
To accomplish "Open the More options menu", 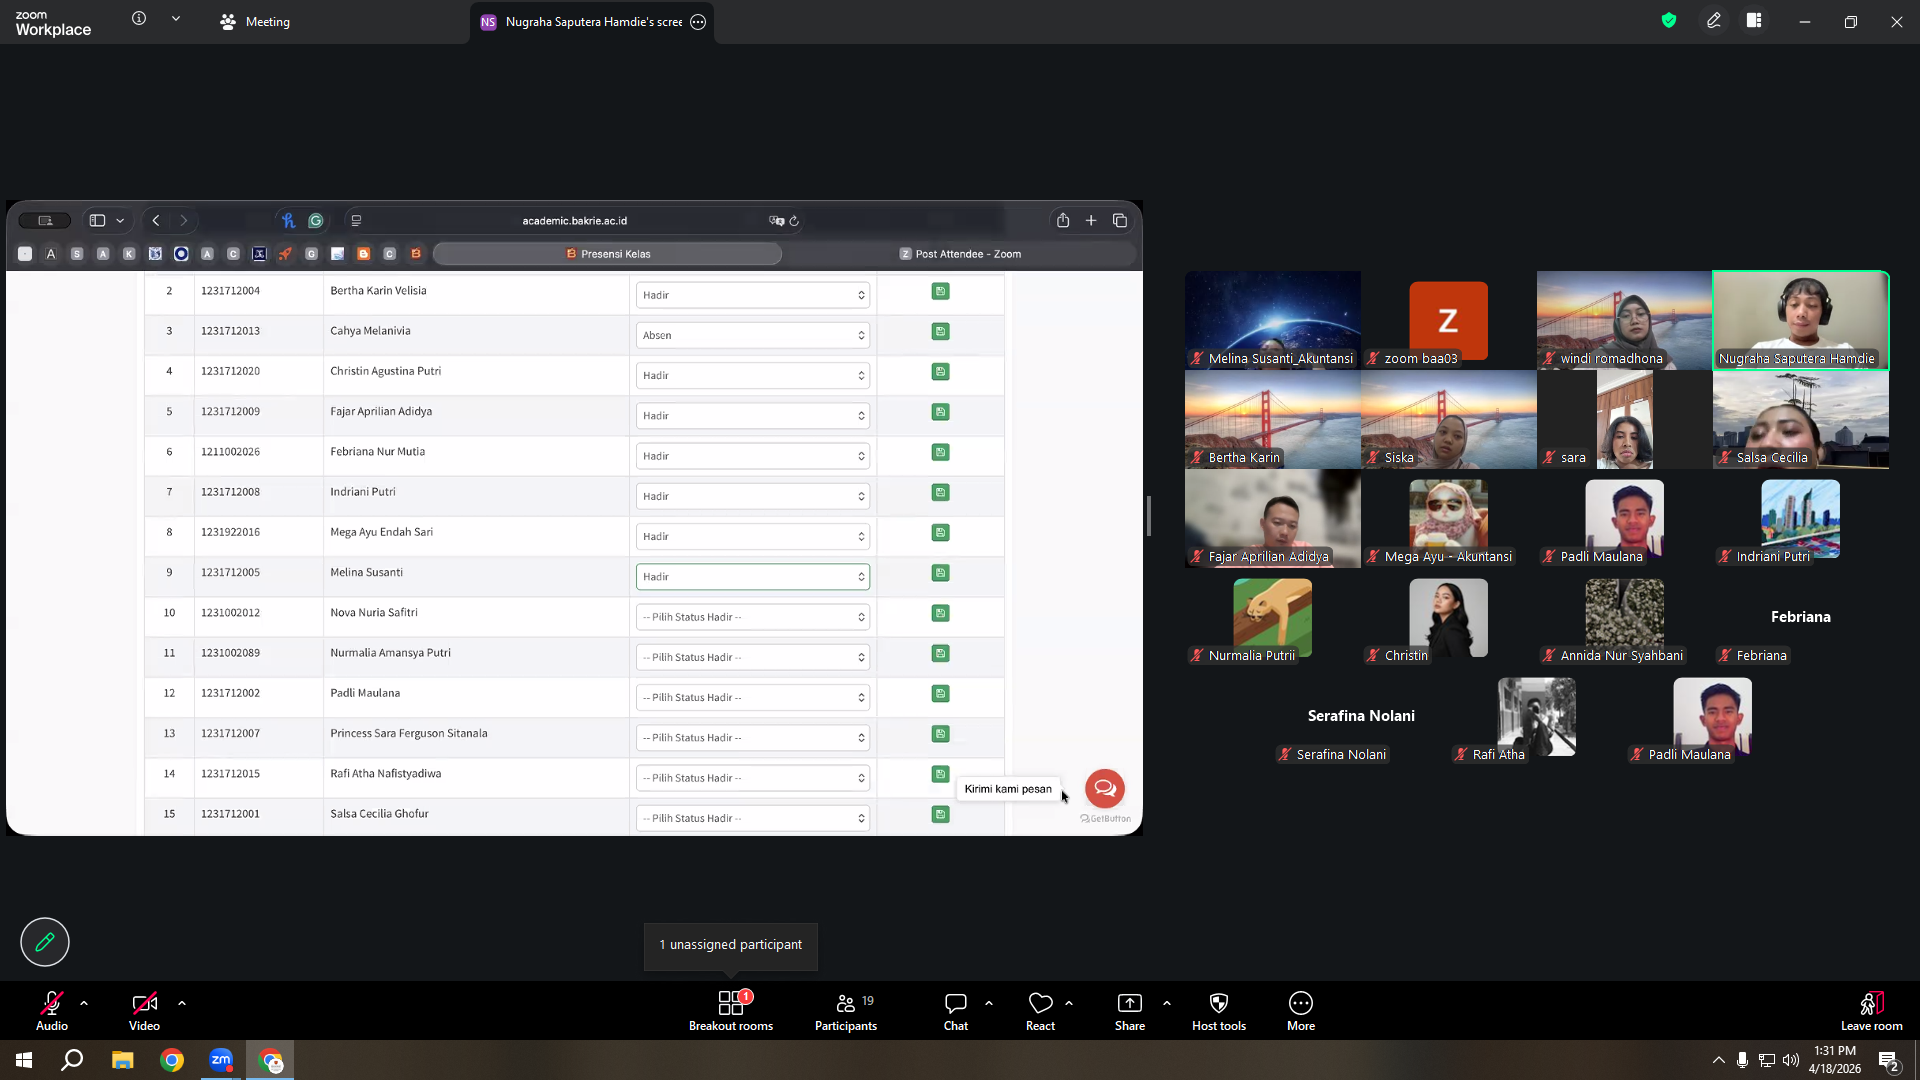I will point(1301,1011).
